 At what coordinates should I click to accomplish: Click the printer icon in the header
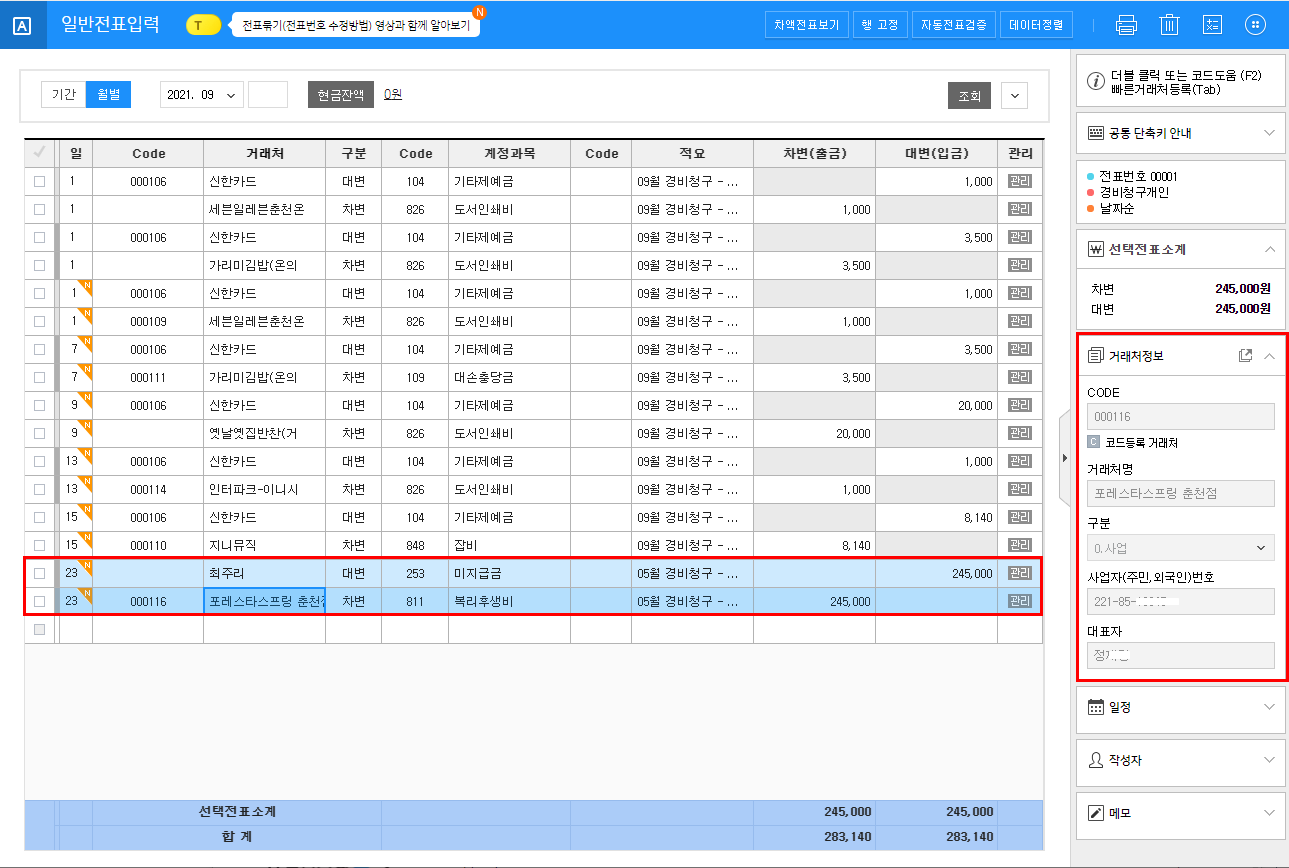(x=1126, y=25)
